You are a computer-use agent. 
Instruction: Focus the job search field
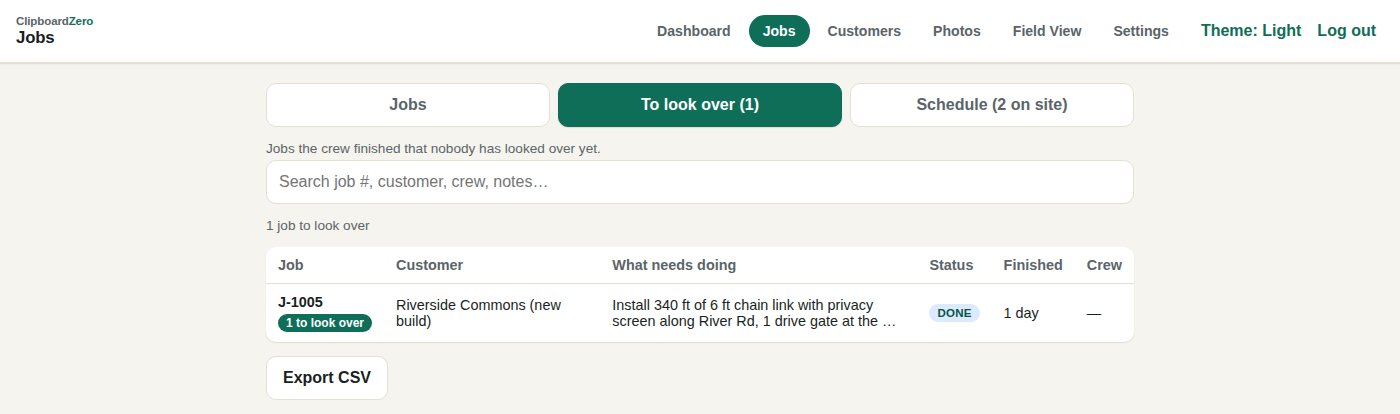tap(700, 182)
